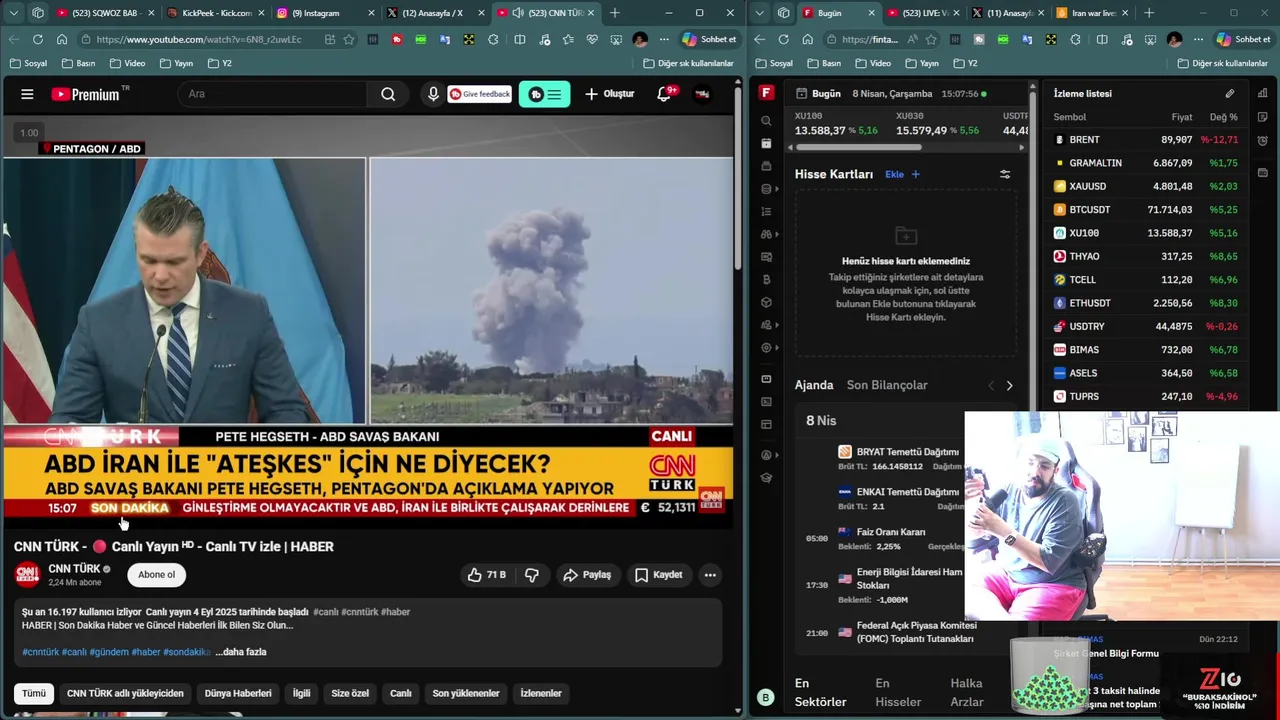Screen dimensions: 1280x720
Task: Edit the İzleme listesi with pencil icon
Action: 1230,93
